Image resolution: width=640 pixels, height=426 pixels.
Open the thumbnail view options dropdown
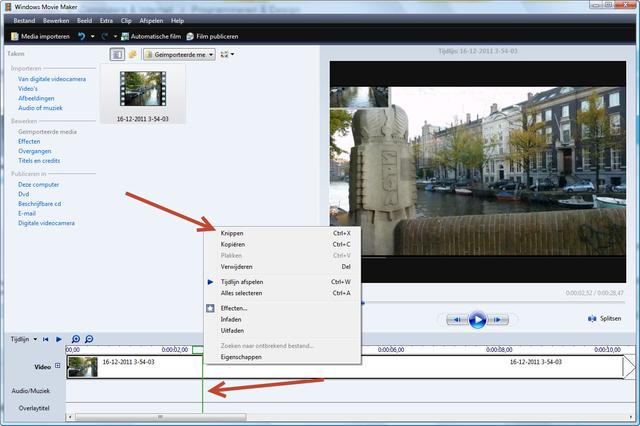(228, 54)
